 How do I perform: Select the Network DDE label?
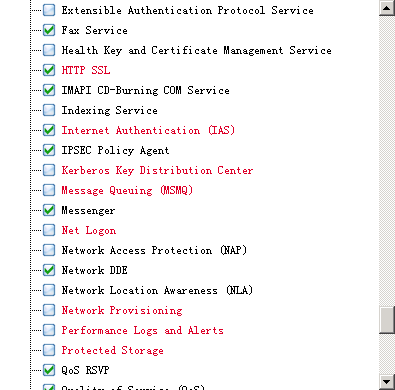click(94, 270)
